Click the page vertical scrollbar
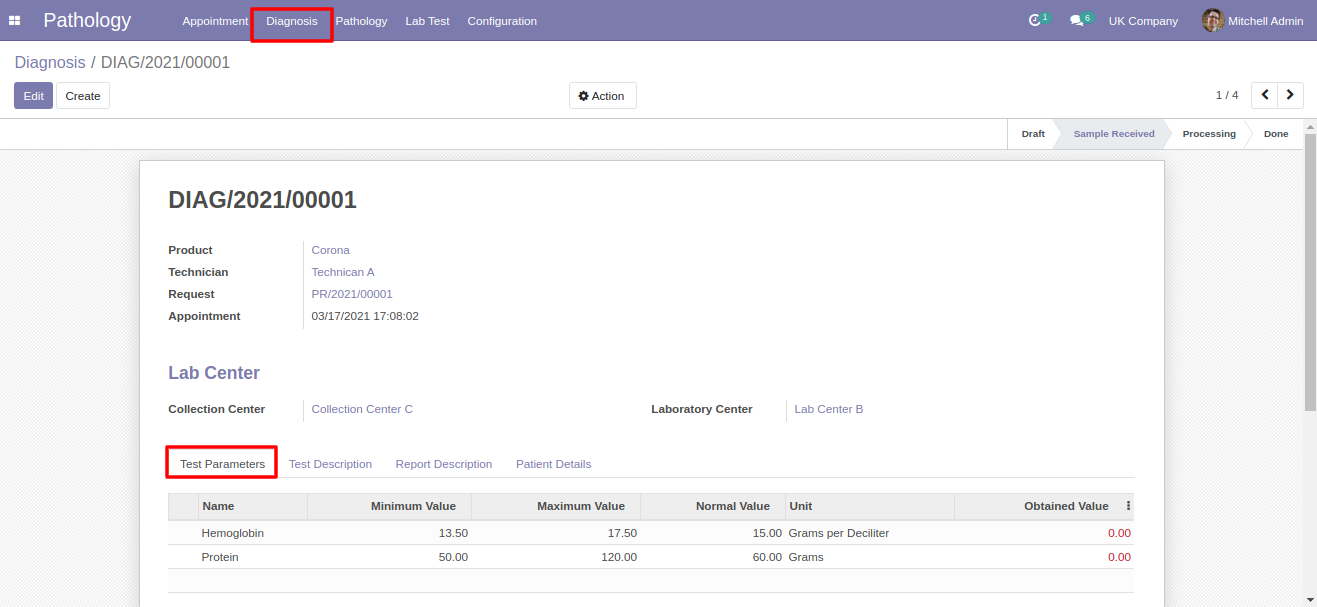This screenshot has height=607, width=1317. [1310, 270]
